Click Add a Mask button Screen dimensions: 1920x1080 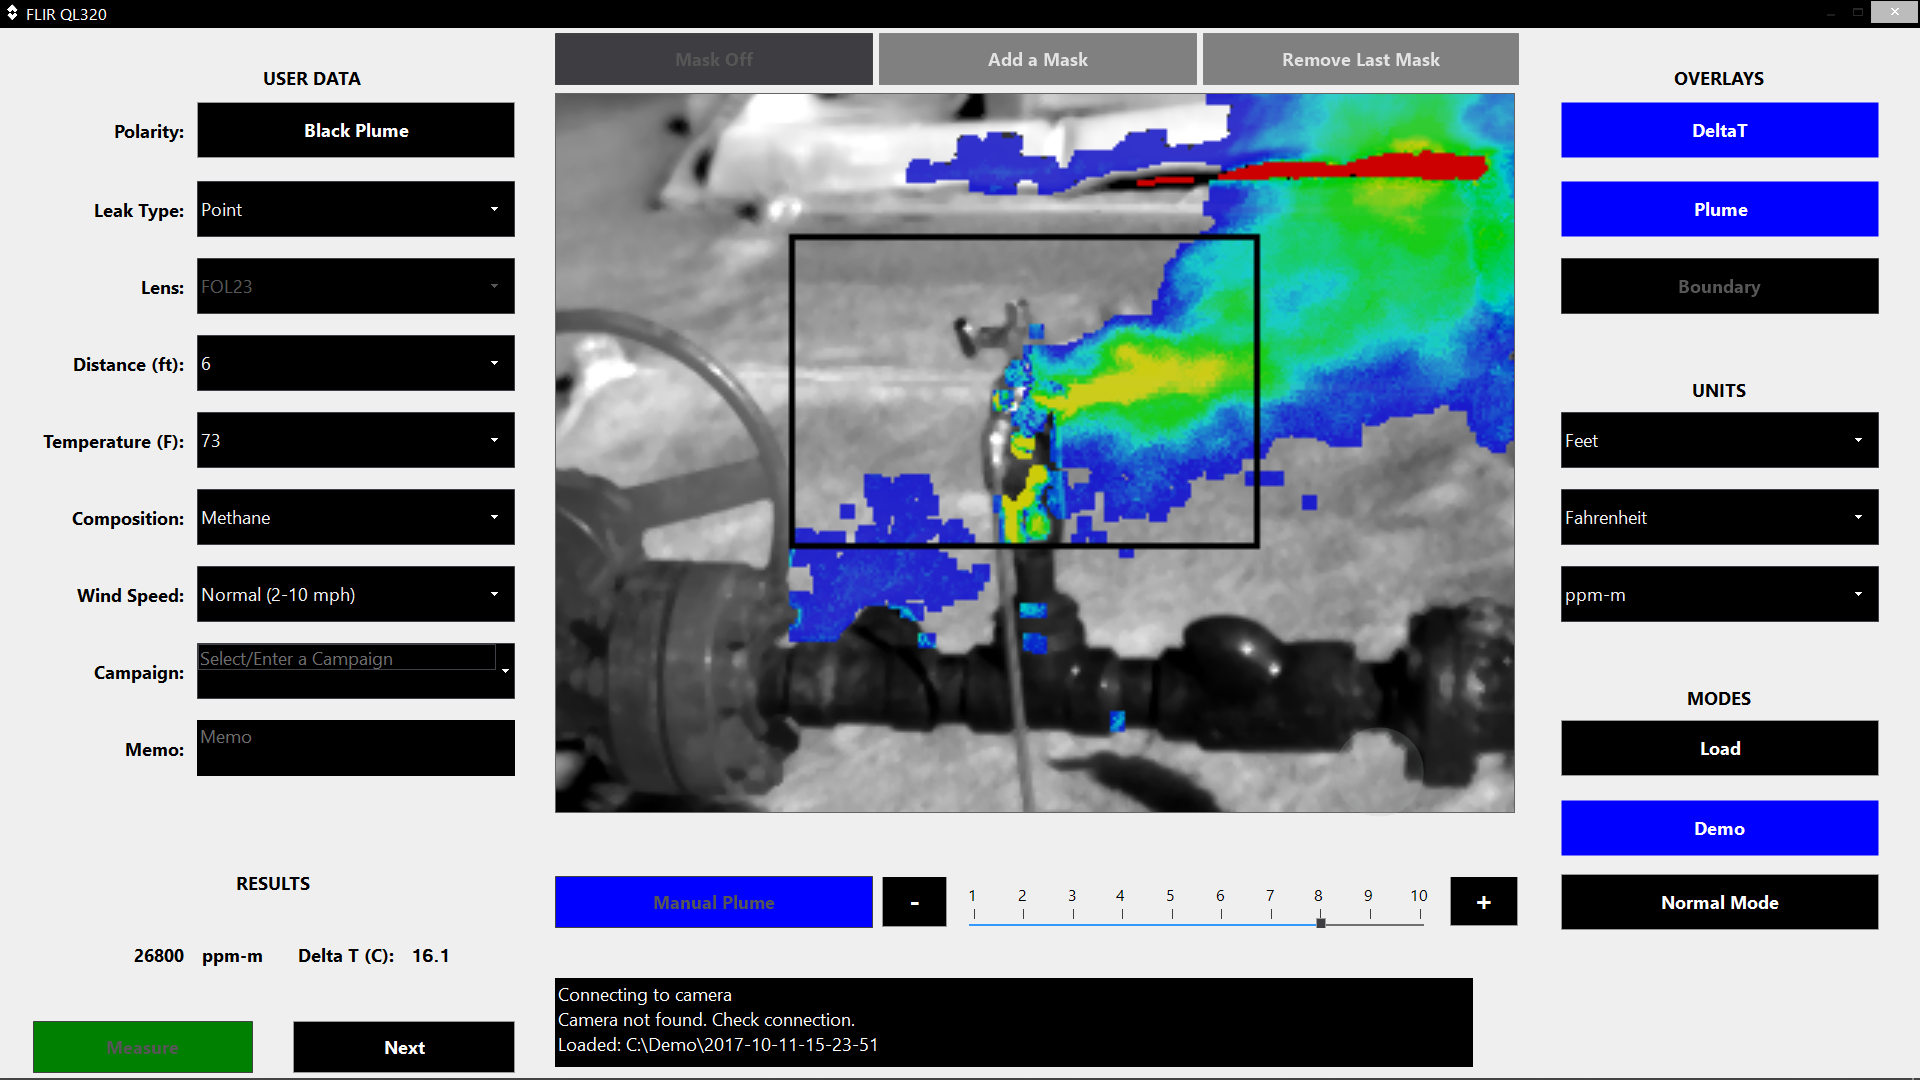[x=1037, y=60]
